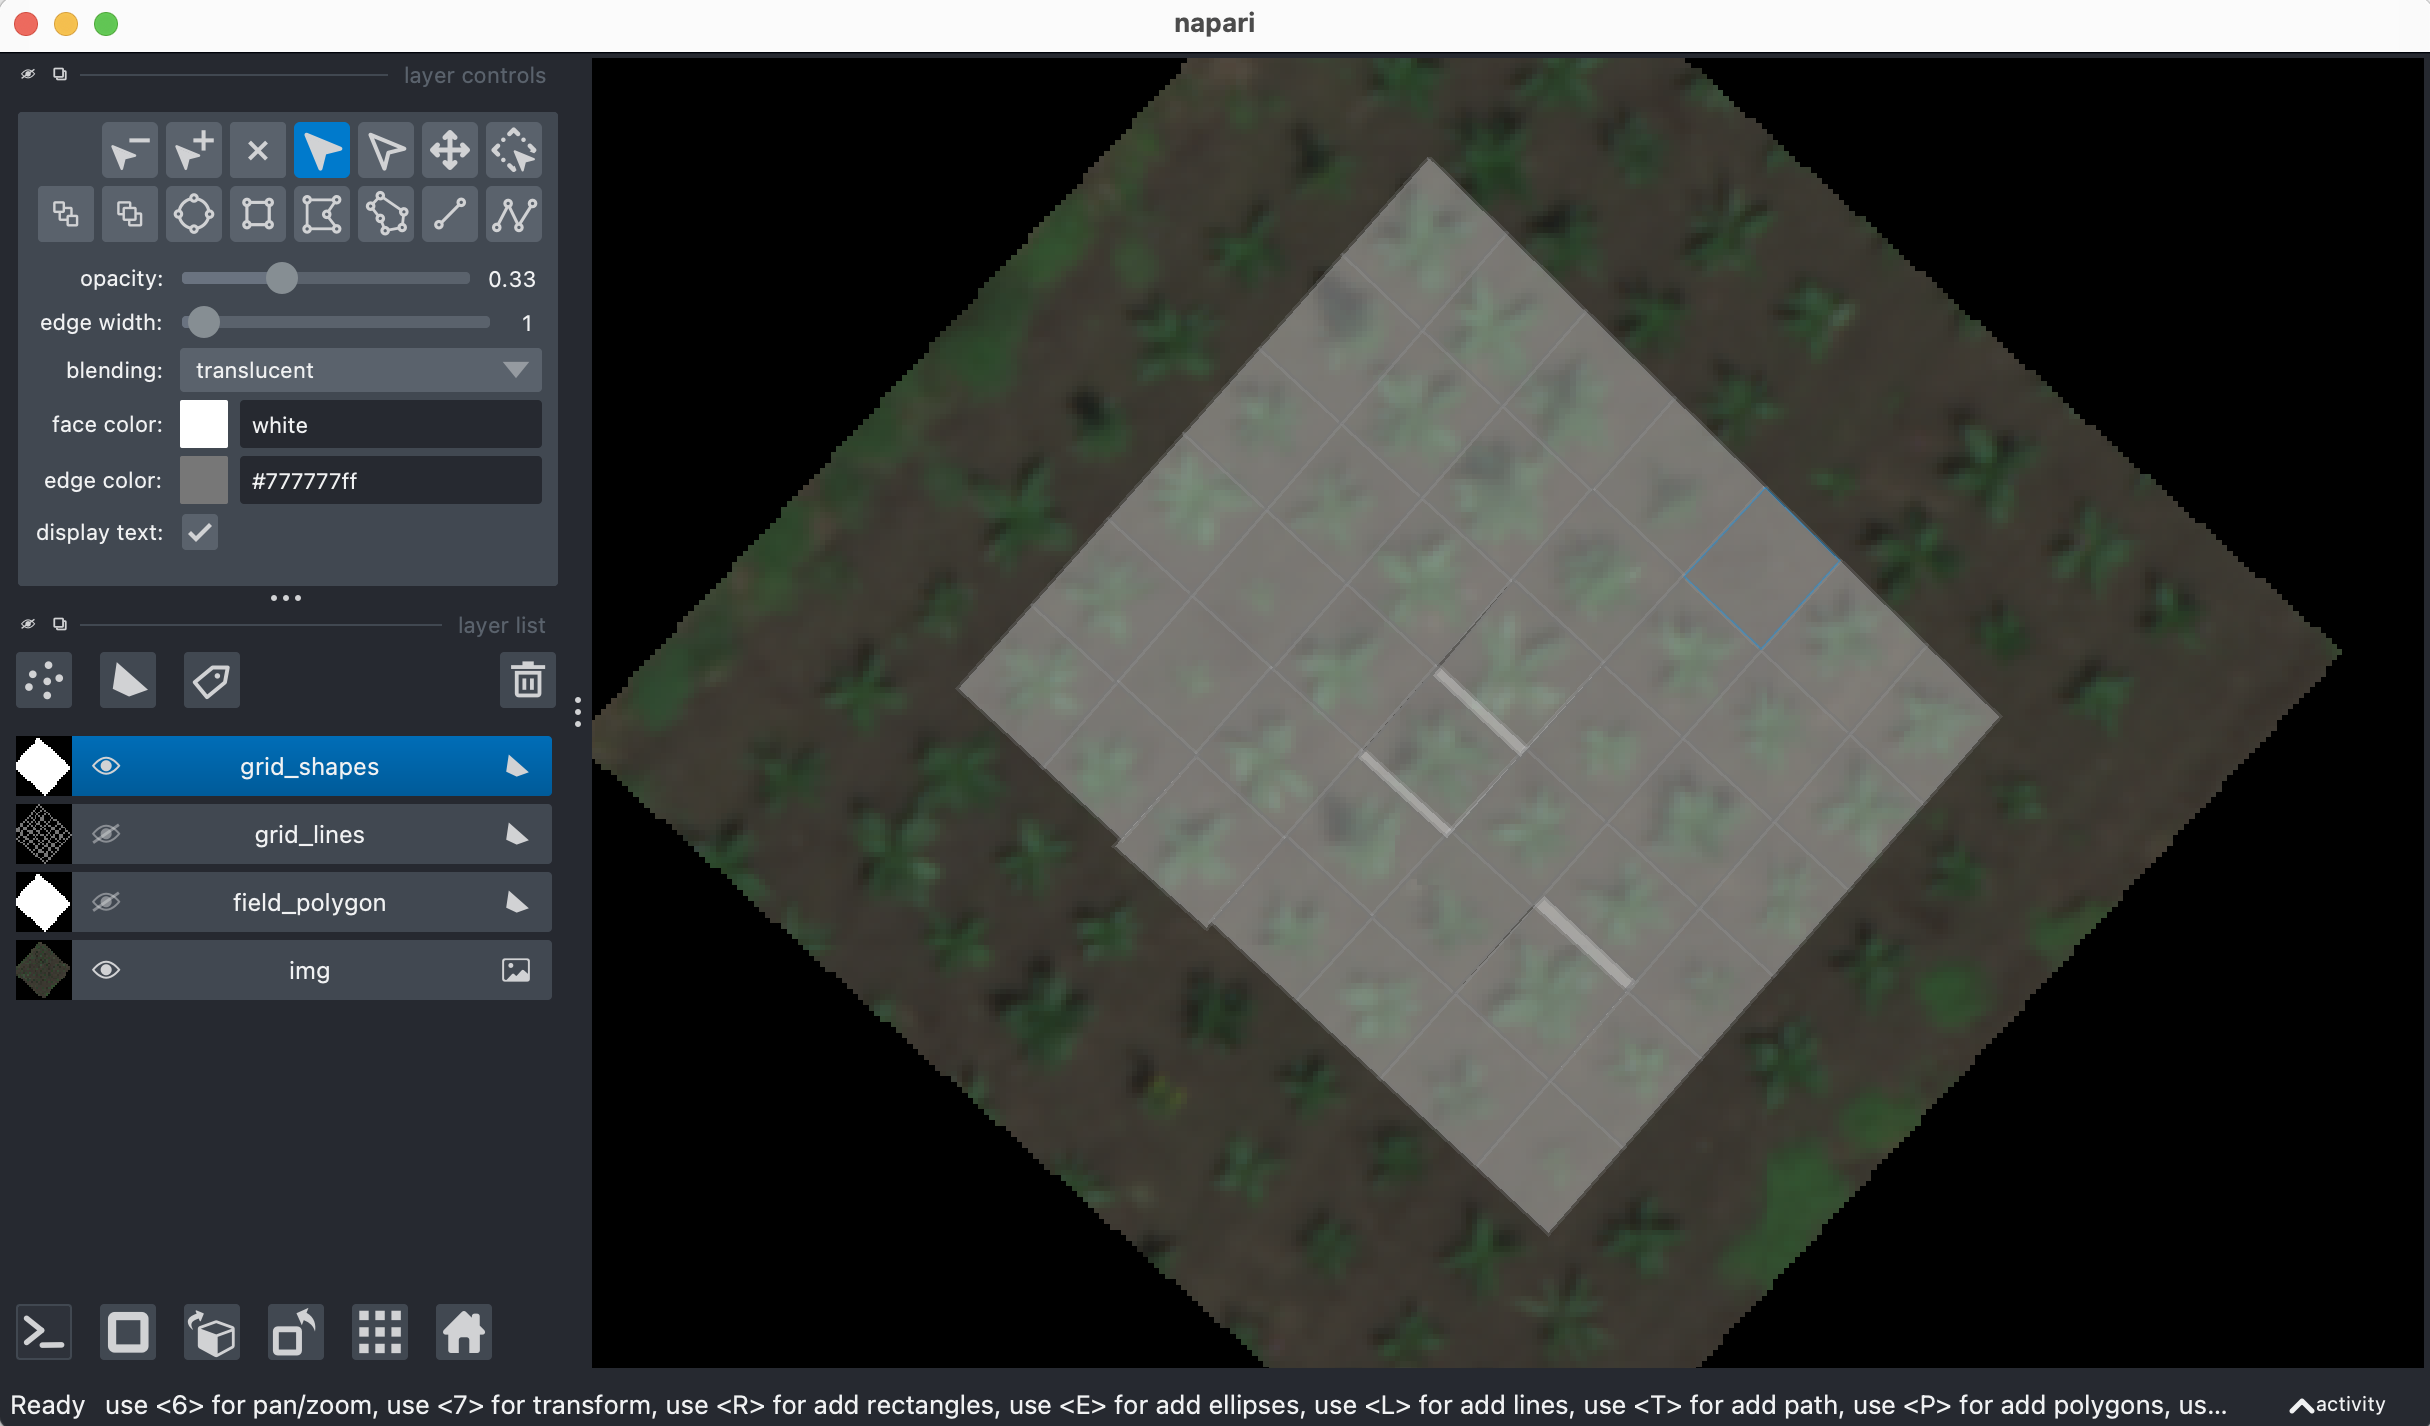Click the Ready status text
The height and width of the screenshot is (1426, 2430).
(48, 1404)
